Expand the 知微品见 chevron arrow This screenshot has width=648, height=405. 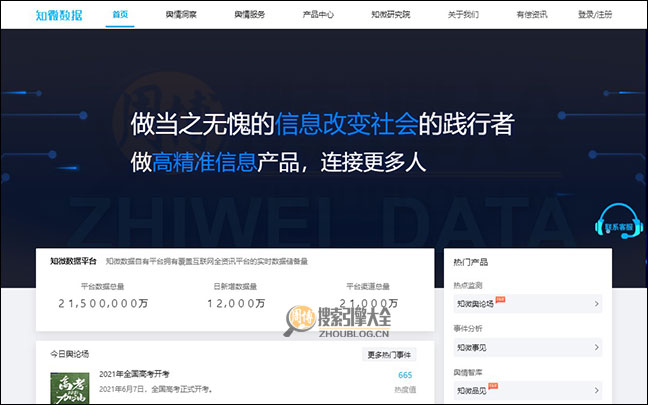click(596, 391)
